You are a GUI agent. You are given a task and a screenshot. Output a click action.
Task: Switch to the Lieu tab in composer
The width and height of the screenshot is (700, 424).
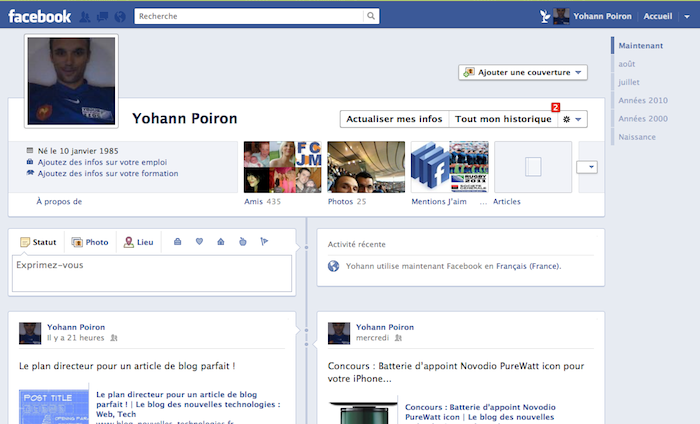point(138,242)
